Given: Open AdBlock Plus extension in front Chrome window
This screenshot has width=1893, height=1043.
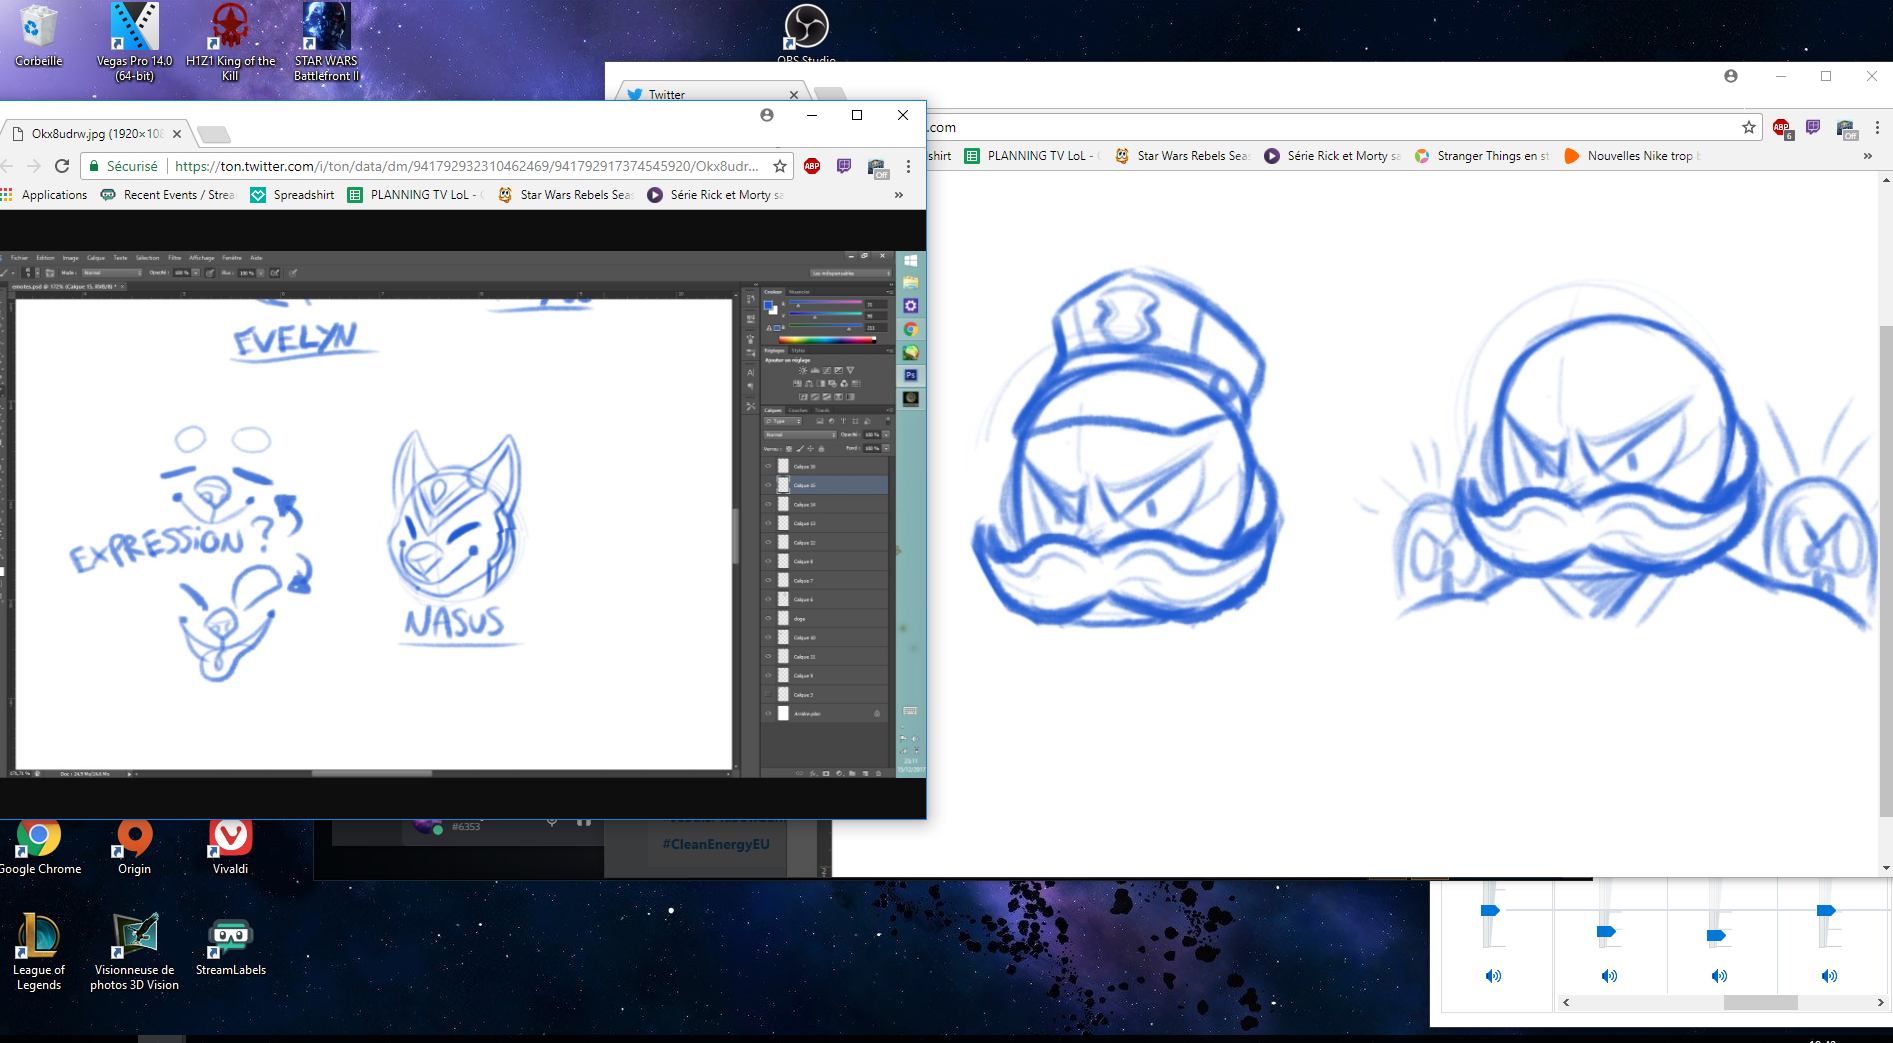Looking at the screenshot, I should [812, 166].
